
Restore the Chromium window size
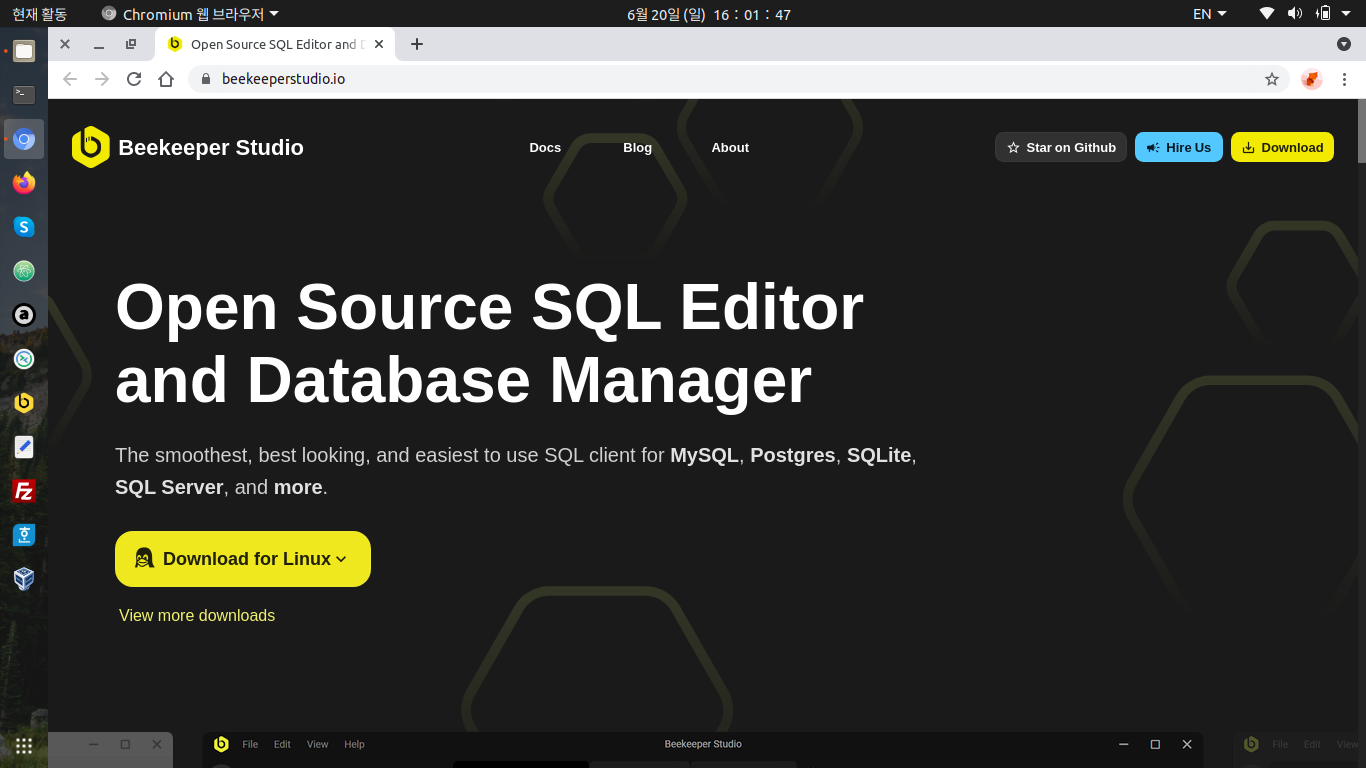(131, 44)
